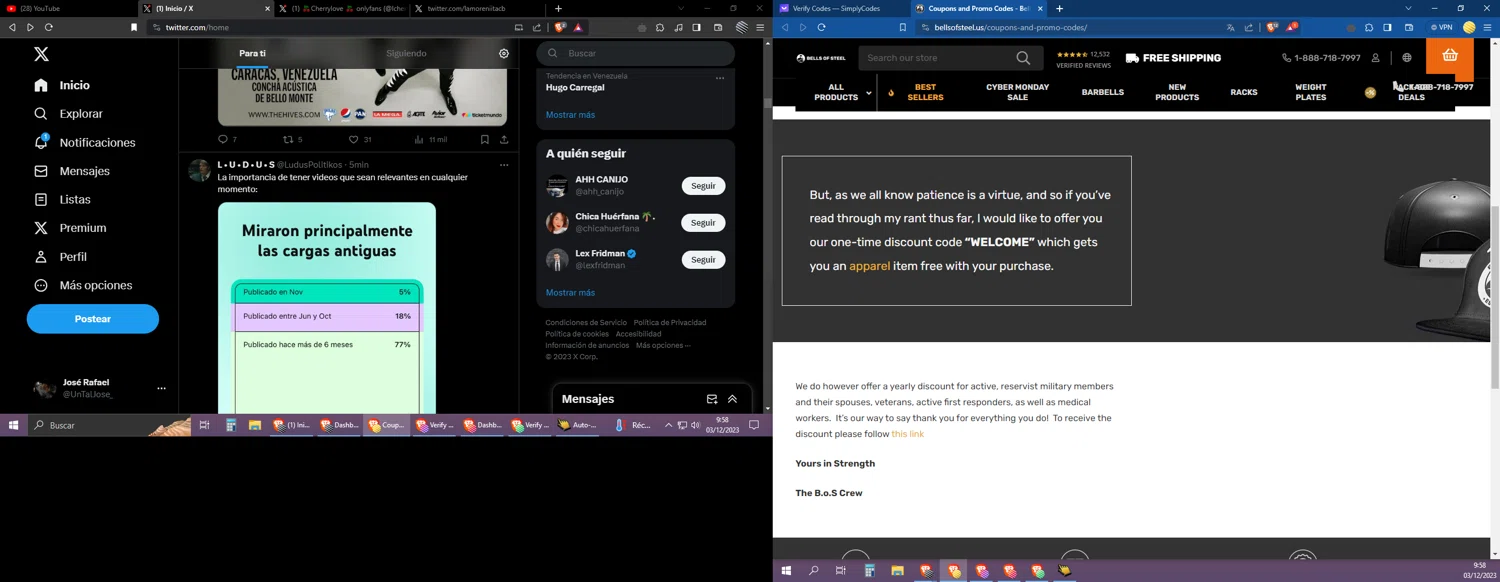Switch to twitter.com/lamorenitacb tab
1500x582 pixels.
coord(477,8)
